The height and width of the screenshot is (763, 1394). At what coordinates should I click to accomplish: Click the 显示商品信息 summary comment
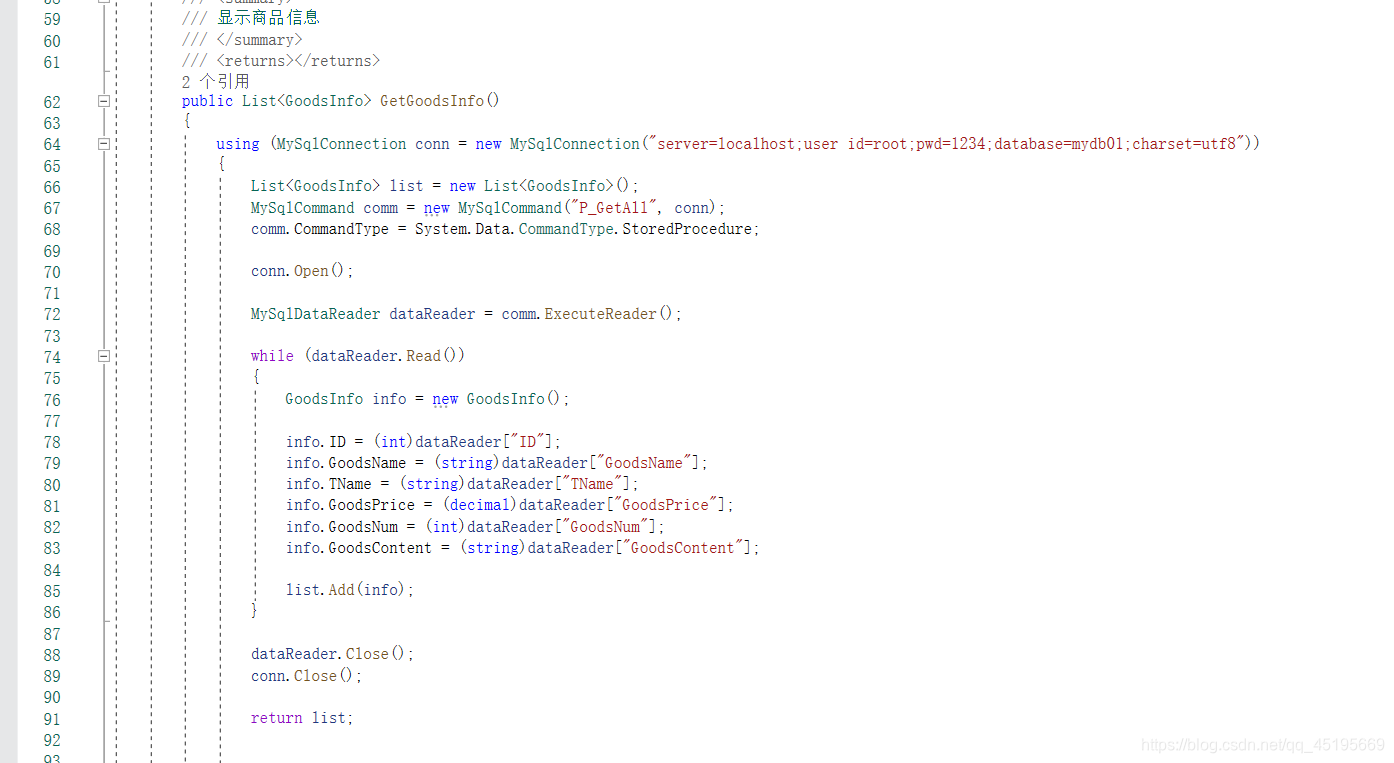268,18
